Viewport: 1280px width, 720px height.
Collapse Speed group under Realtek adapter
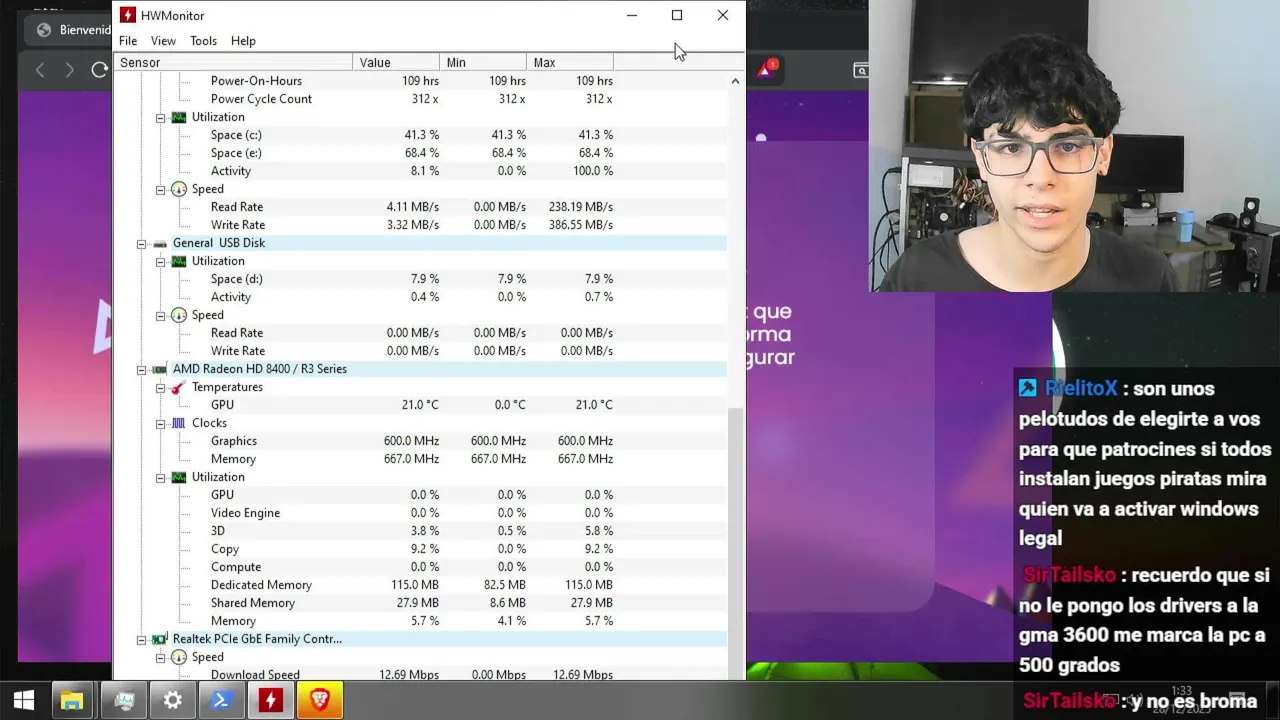click(x=160, y=657)
